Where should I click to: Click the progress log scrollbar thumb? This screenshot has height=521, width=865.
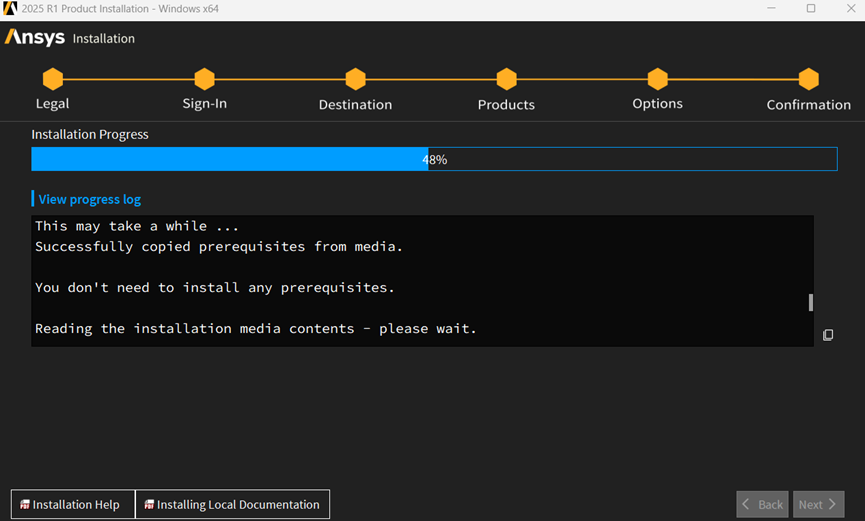(810, 302)
